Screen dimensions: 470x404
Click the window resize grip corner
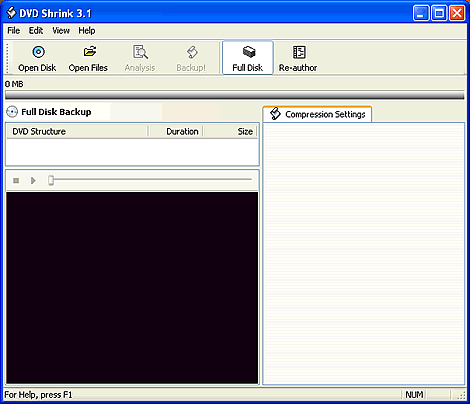tap(461, 395)
